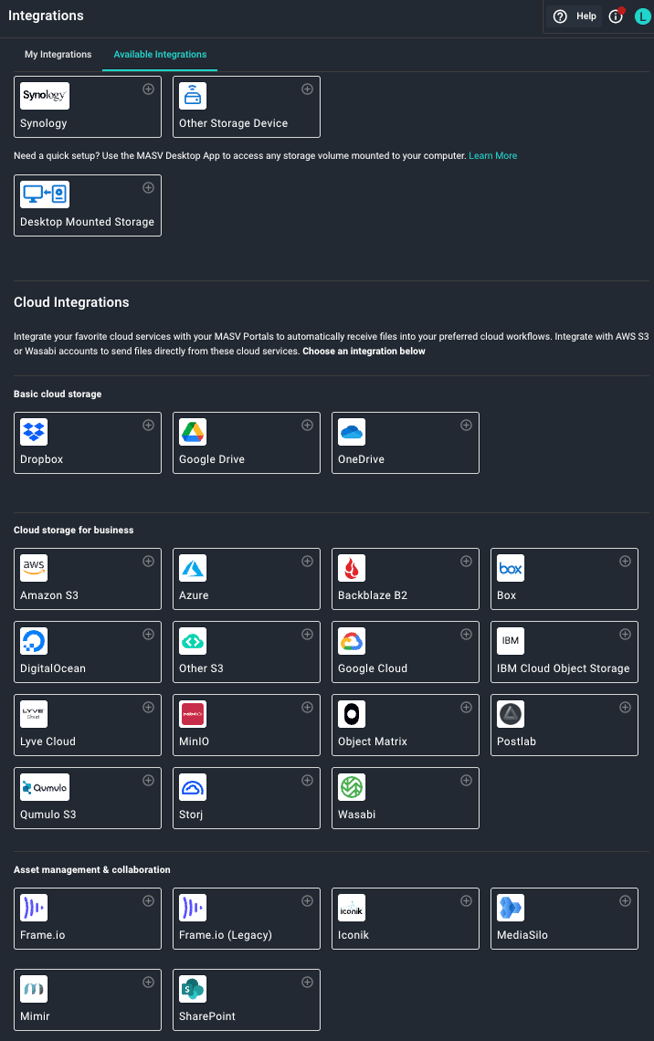654x1041 pixels.
Task: Add Iconik with its plus button
Action: tap(466, 901)
